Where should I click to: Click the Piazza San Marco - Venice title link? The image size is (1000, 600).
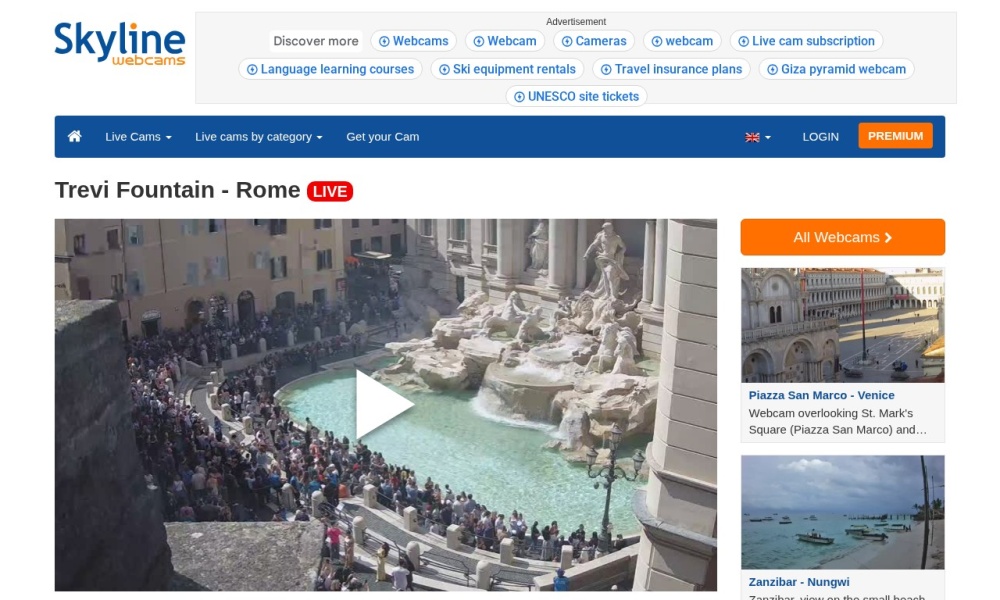[821, 395]
